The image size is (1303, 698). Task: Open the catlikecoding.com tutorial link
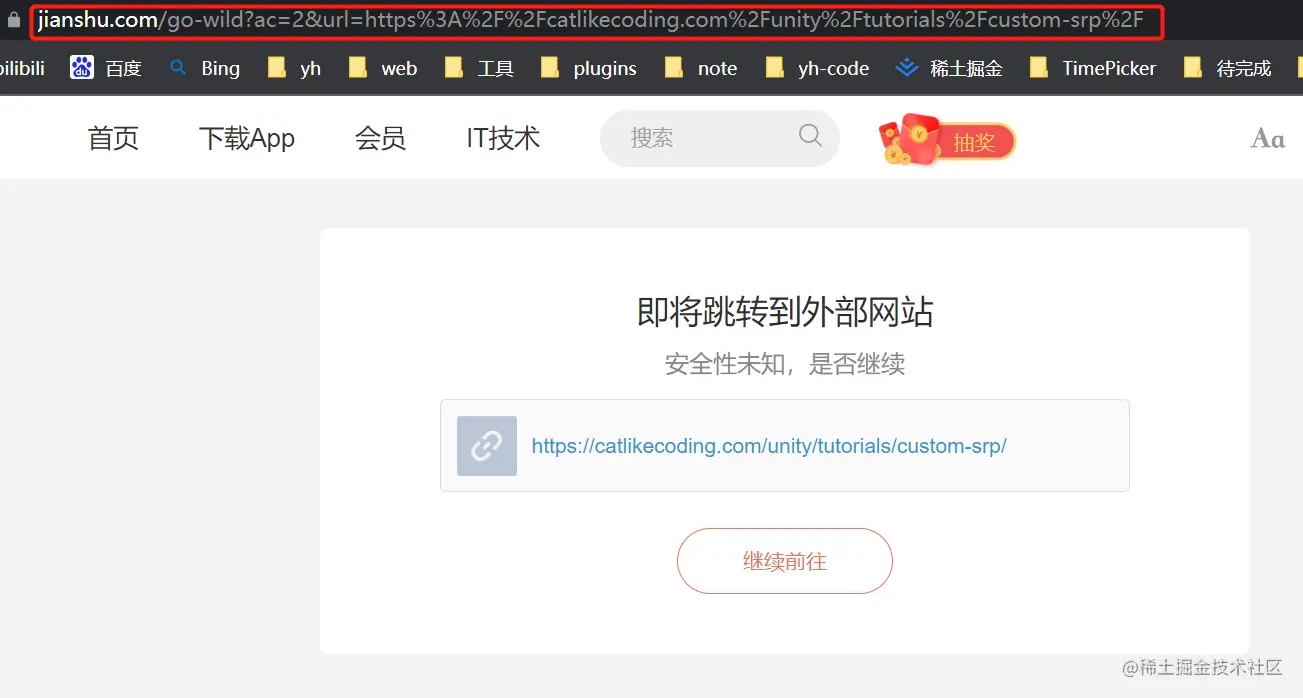pos(768,445)
